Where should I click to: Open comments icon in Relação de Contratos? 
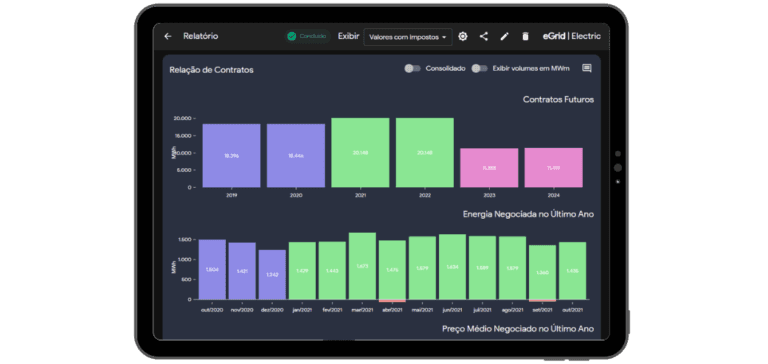(586, 69)
